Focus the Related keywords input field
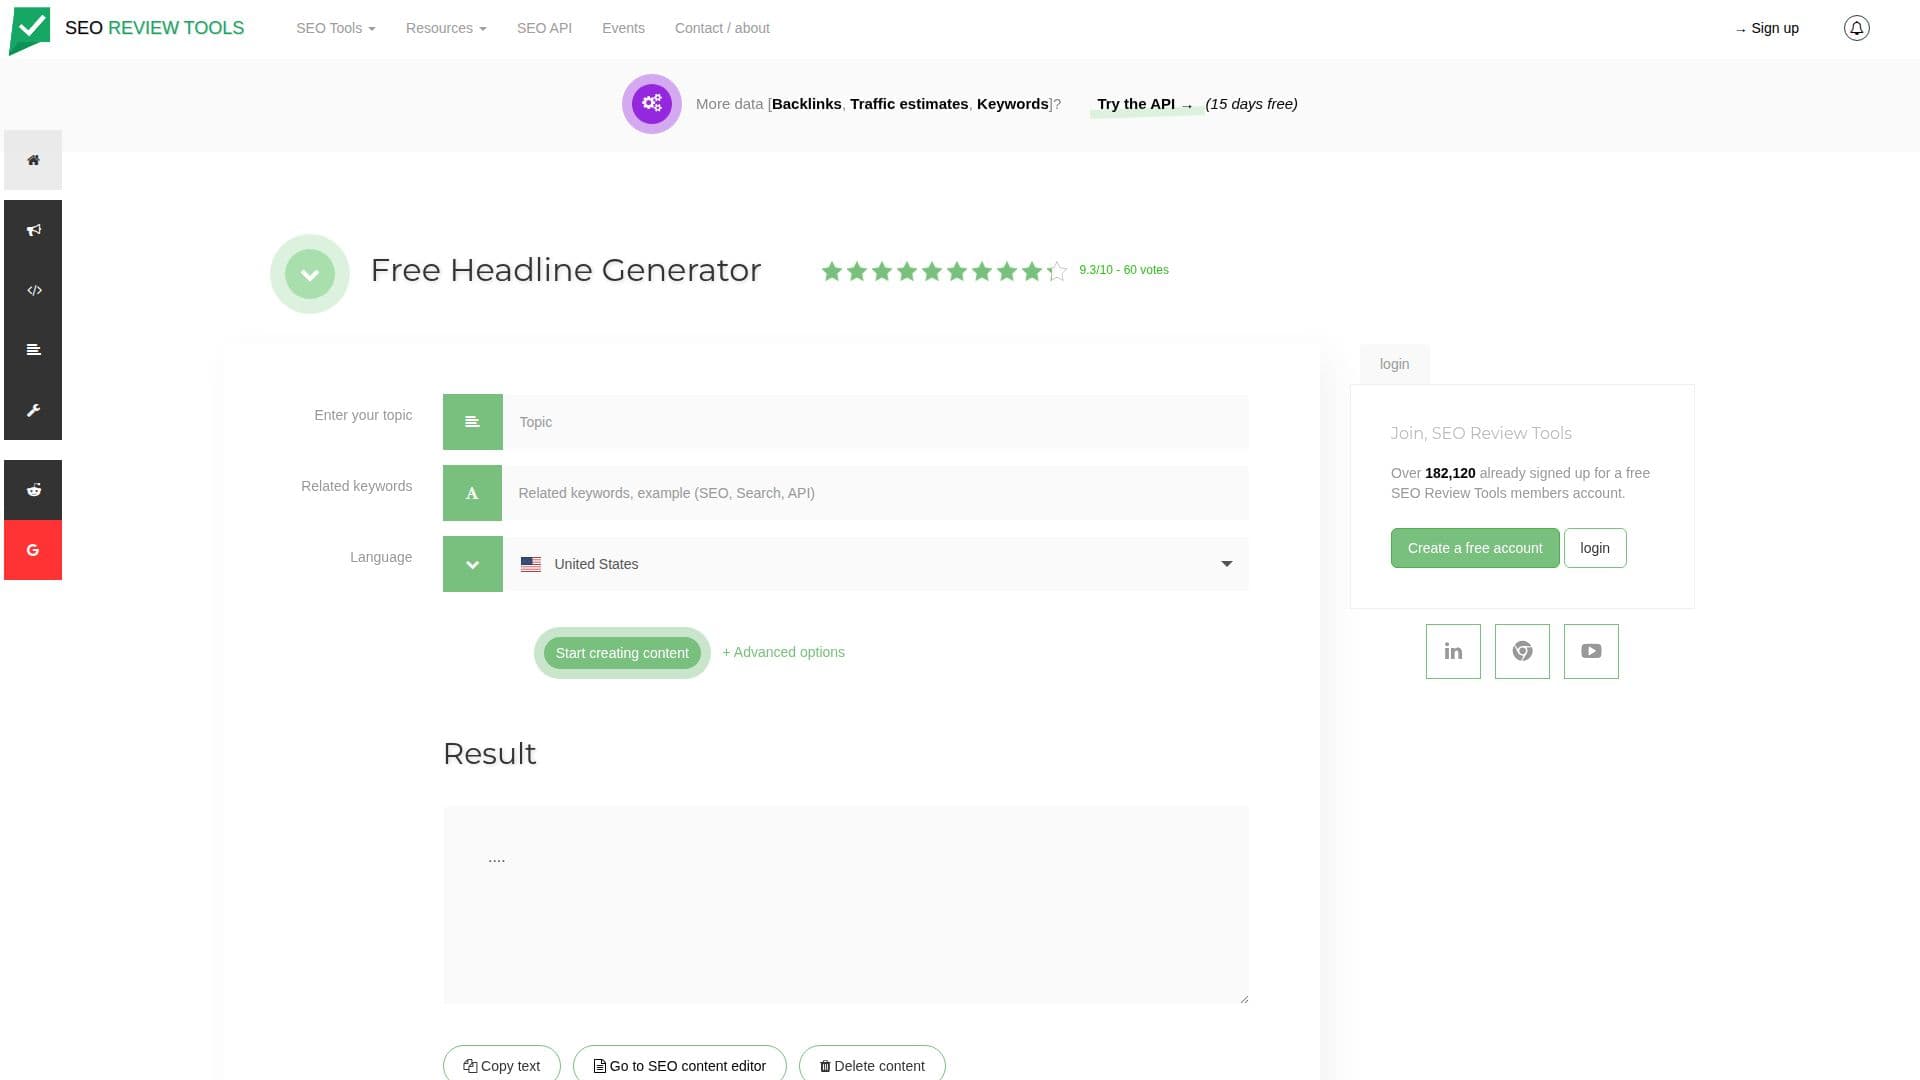The image size is (1920, 1080). (x=875, y=493)
